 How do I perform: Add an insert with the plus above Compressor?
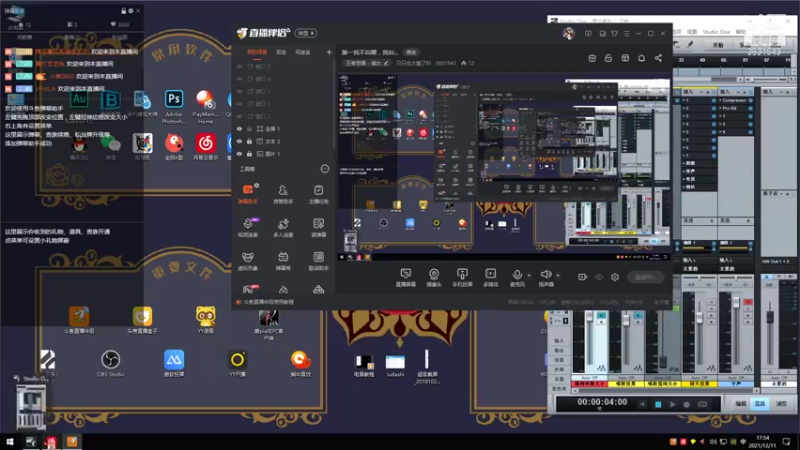(x=744, y=92)
